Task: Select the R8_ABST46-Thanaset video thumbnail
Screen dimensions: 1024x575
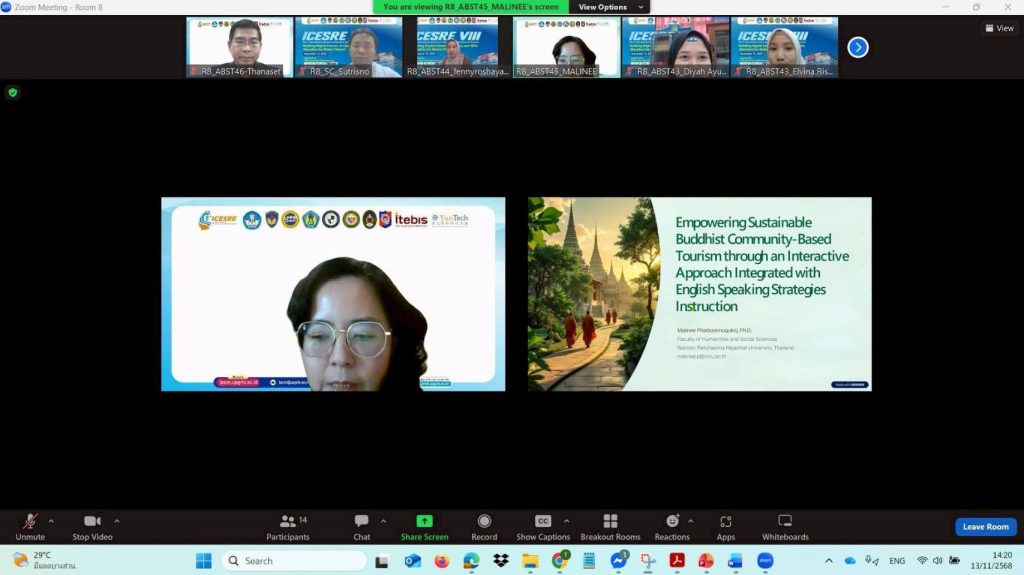Action: [239, 47]
